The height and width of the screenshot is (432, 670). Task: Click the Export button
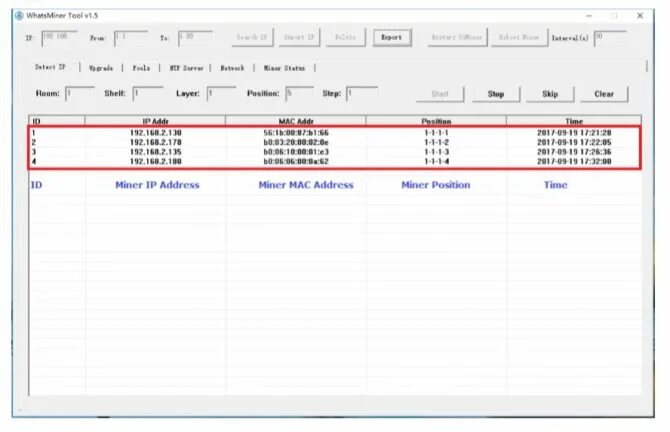tap(392, 38)
